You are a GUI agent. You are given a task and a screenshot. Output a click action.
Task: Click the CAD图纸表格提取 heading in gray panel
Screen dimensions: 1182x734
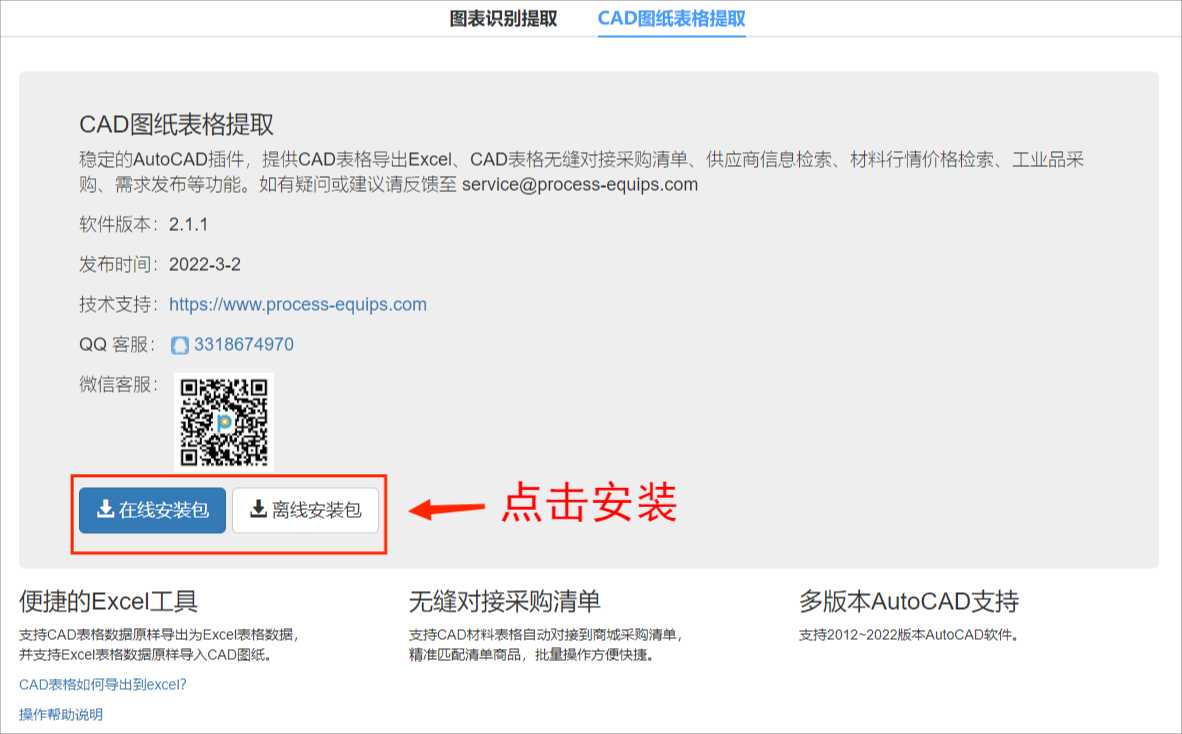pyautogui.click(x=176, y=124)
